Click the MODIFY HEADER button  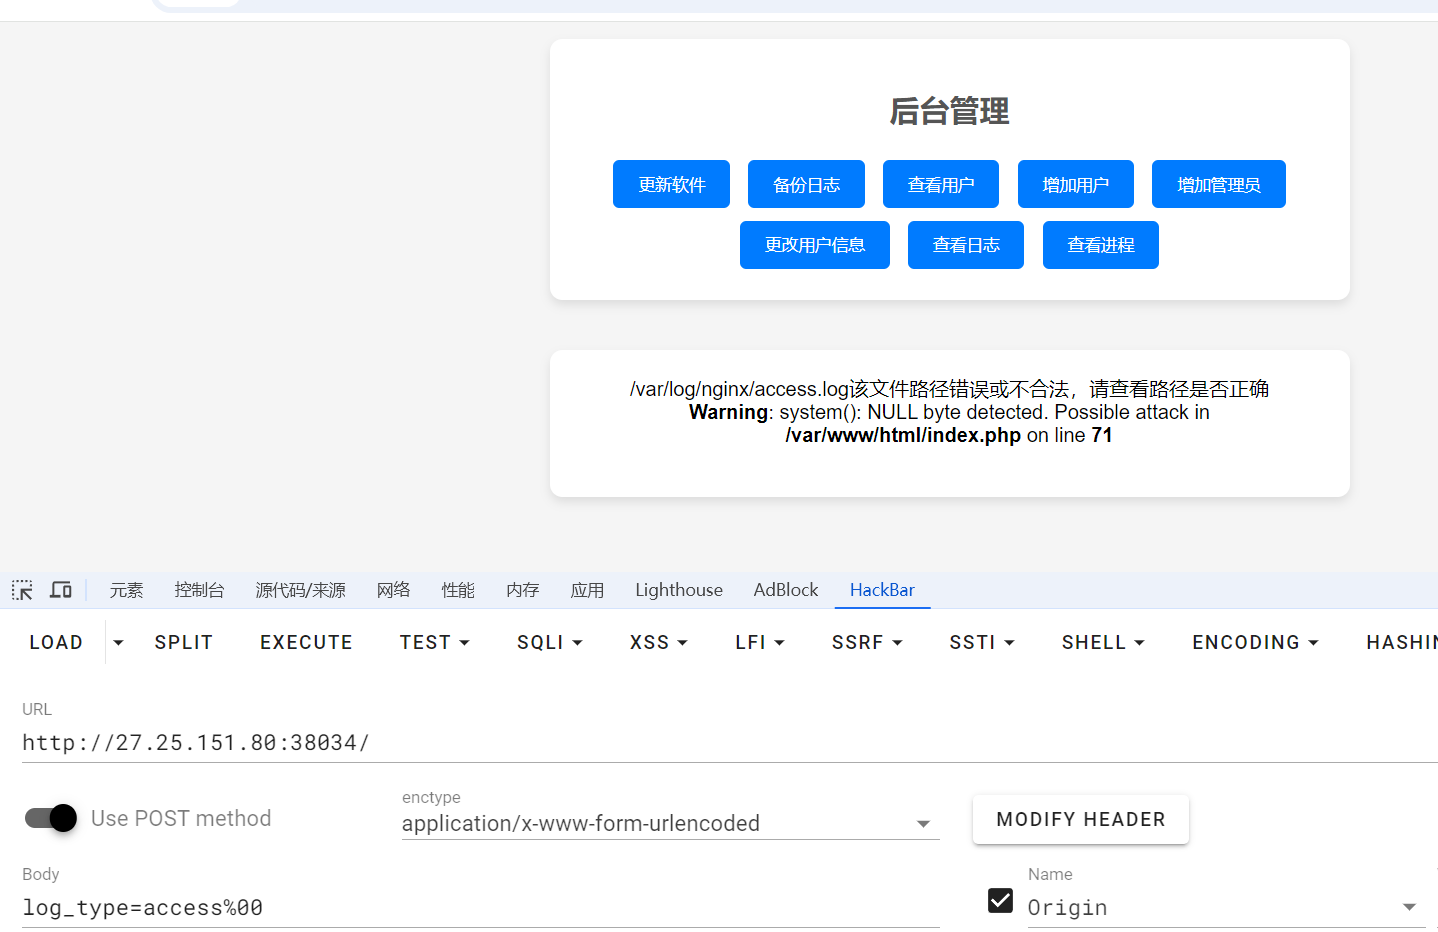(1080, 819)
